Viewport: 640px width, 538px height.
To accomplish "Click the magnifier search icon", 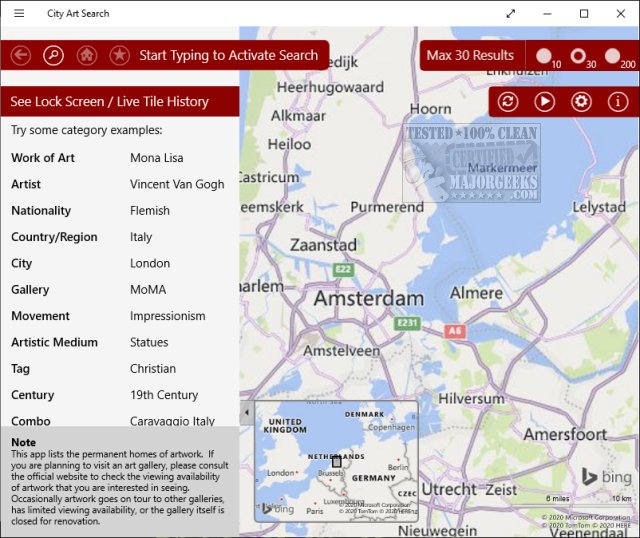I will (x=53, y=55).
